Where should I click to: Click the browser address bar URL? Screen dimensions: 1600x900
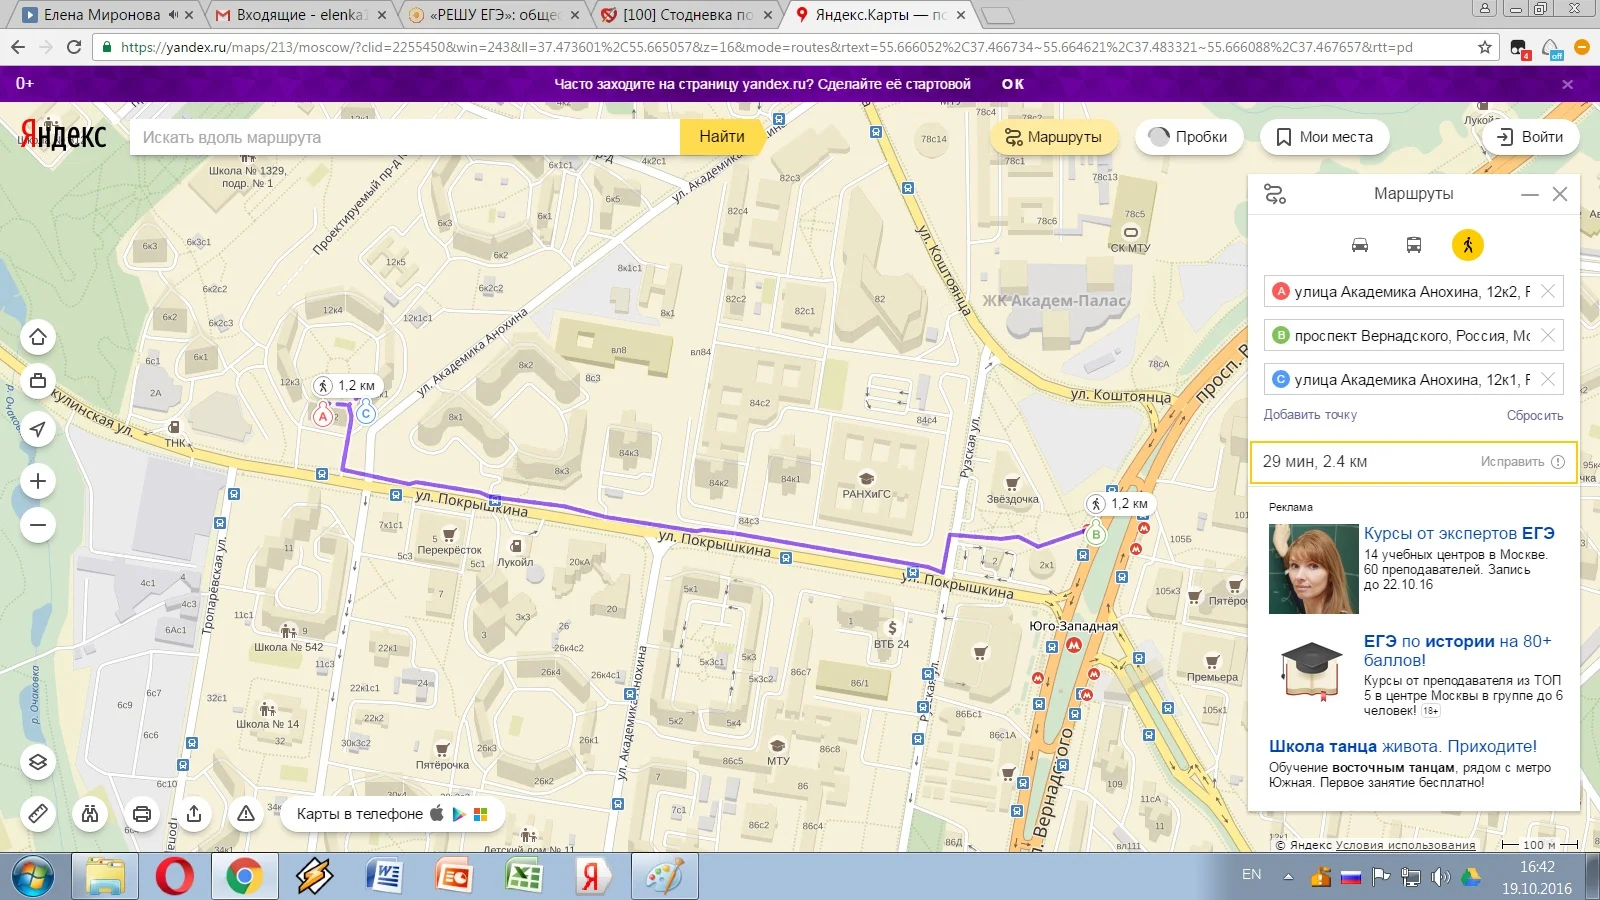click(766, 47)
